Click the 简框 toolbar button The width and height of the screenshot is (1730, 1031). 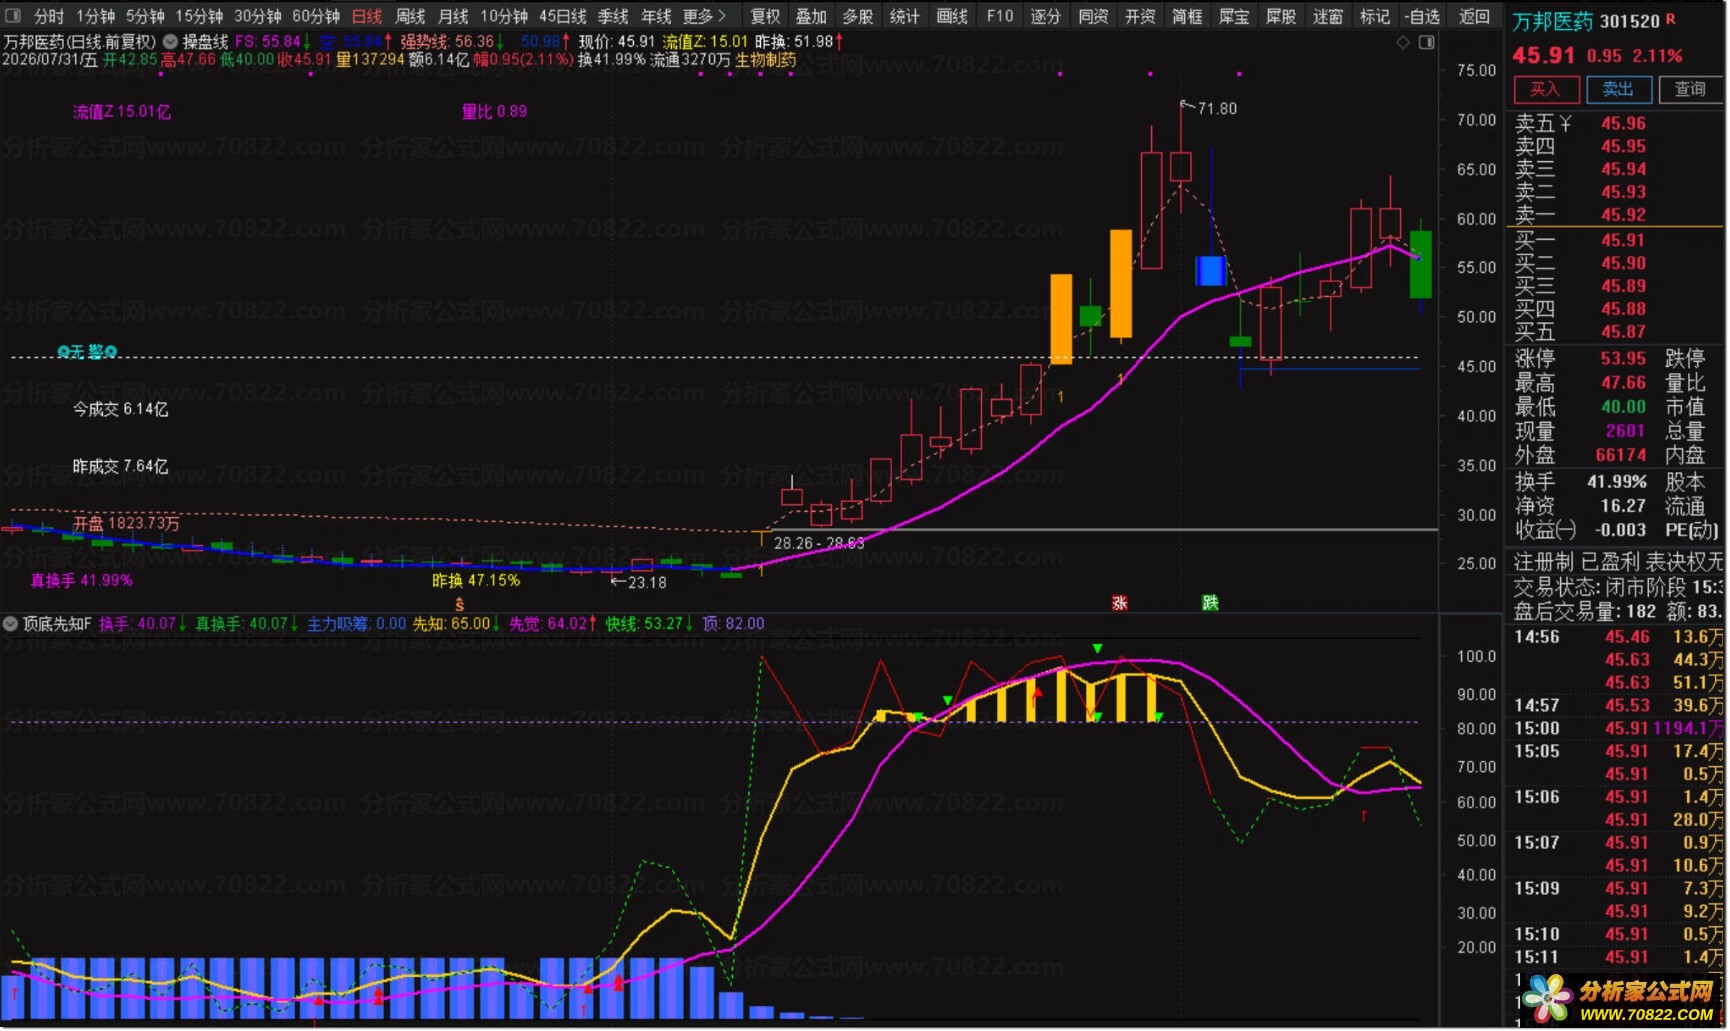[1187, 16]
